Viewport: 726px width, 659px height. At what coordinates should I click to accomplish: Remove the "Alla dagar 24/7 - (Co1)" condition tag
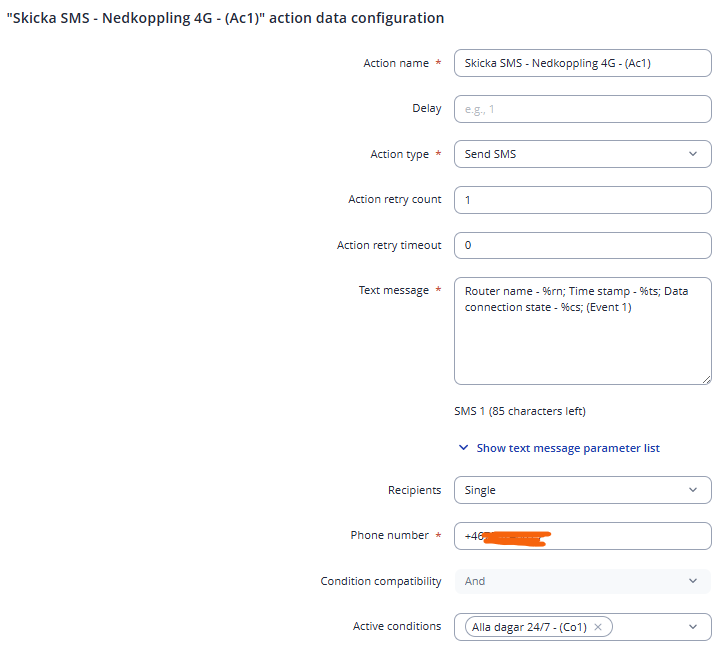click(598, 627)
